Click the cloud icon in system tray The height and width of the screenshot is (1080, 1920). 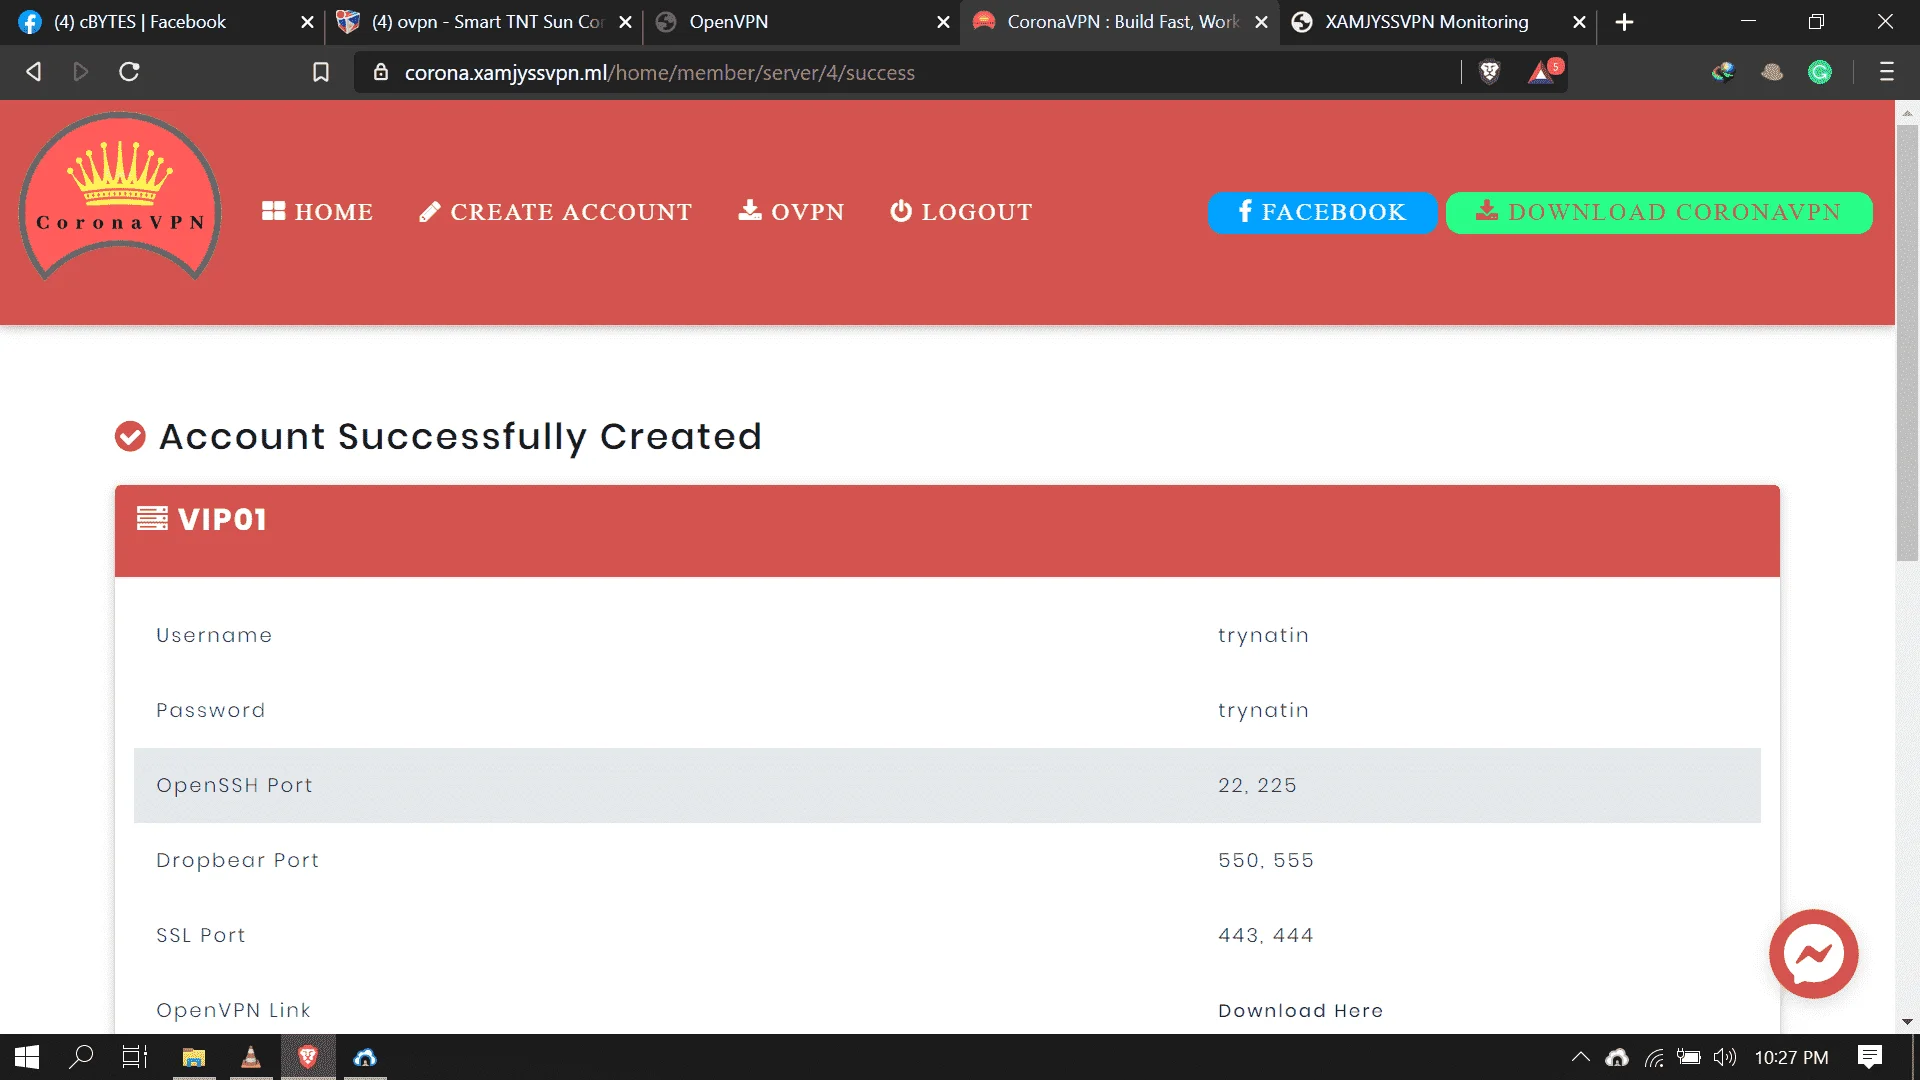click(1617, 1057)
